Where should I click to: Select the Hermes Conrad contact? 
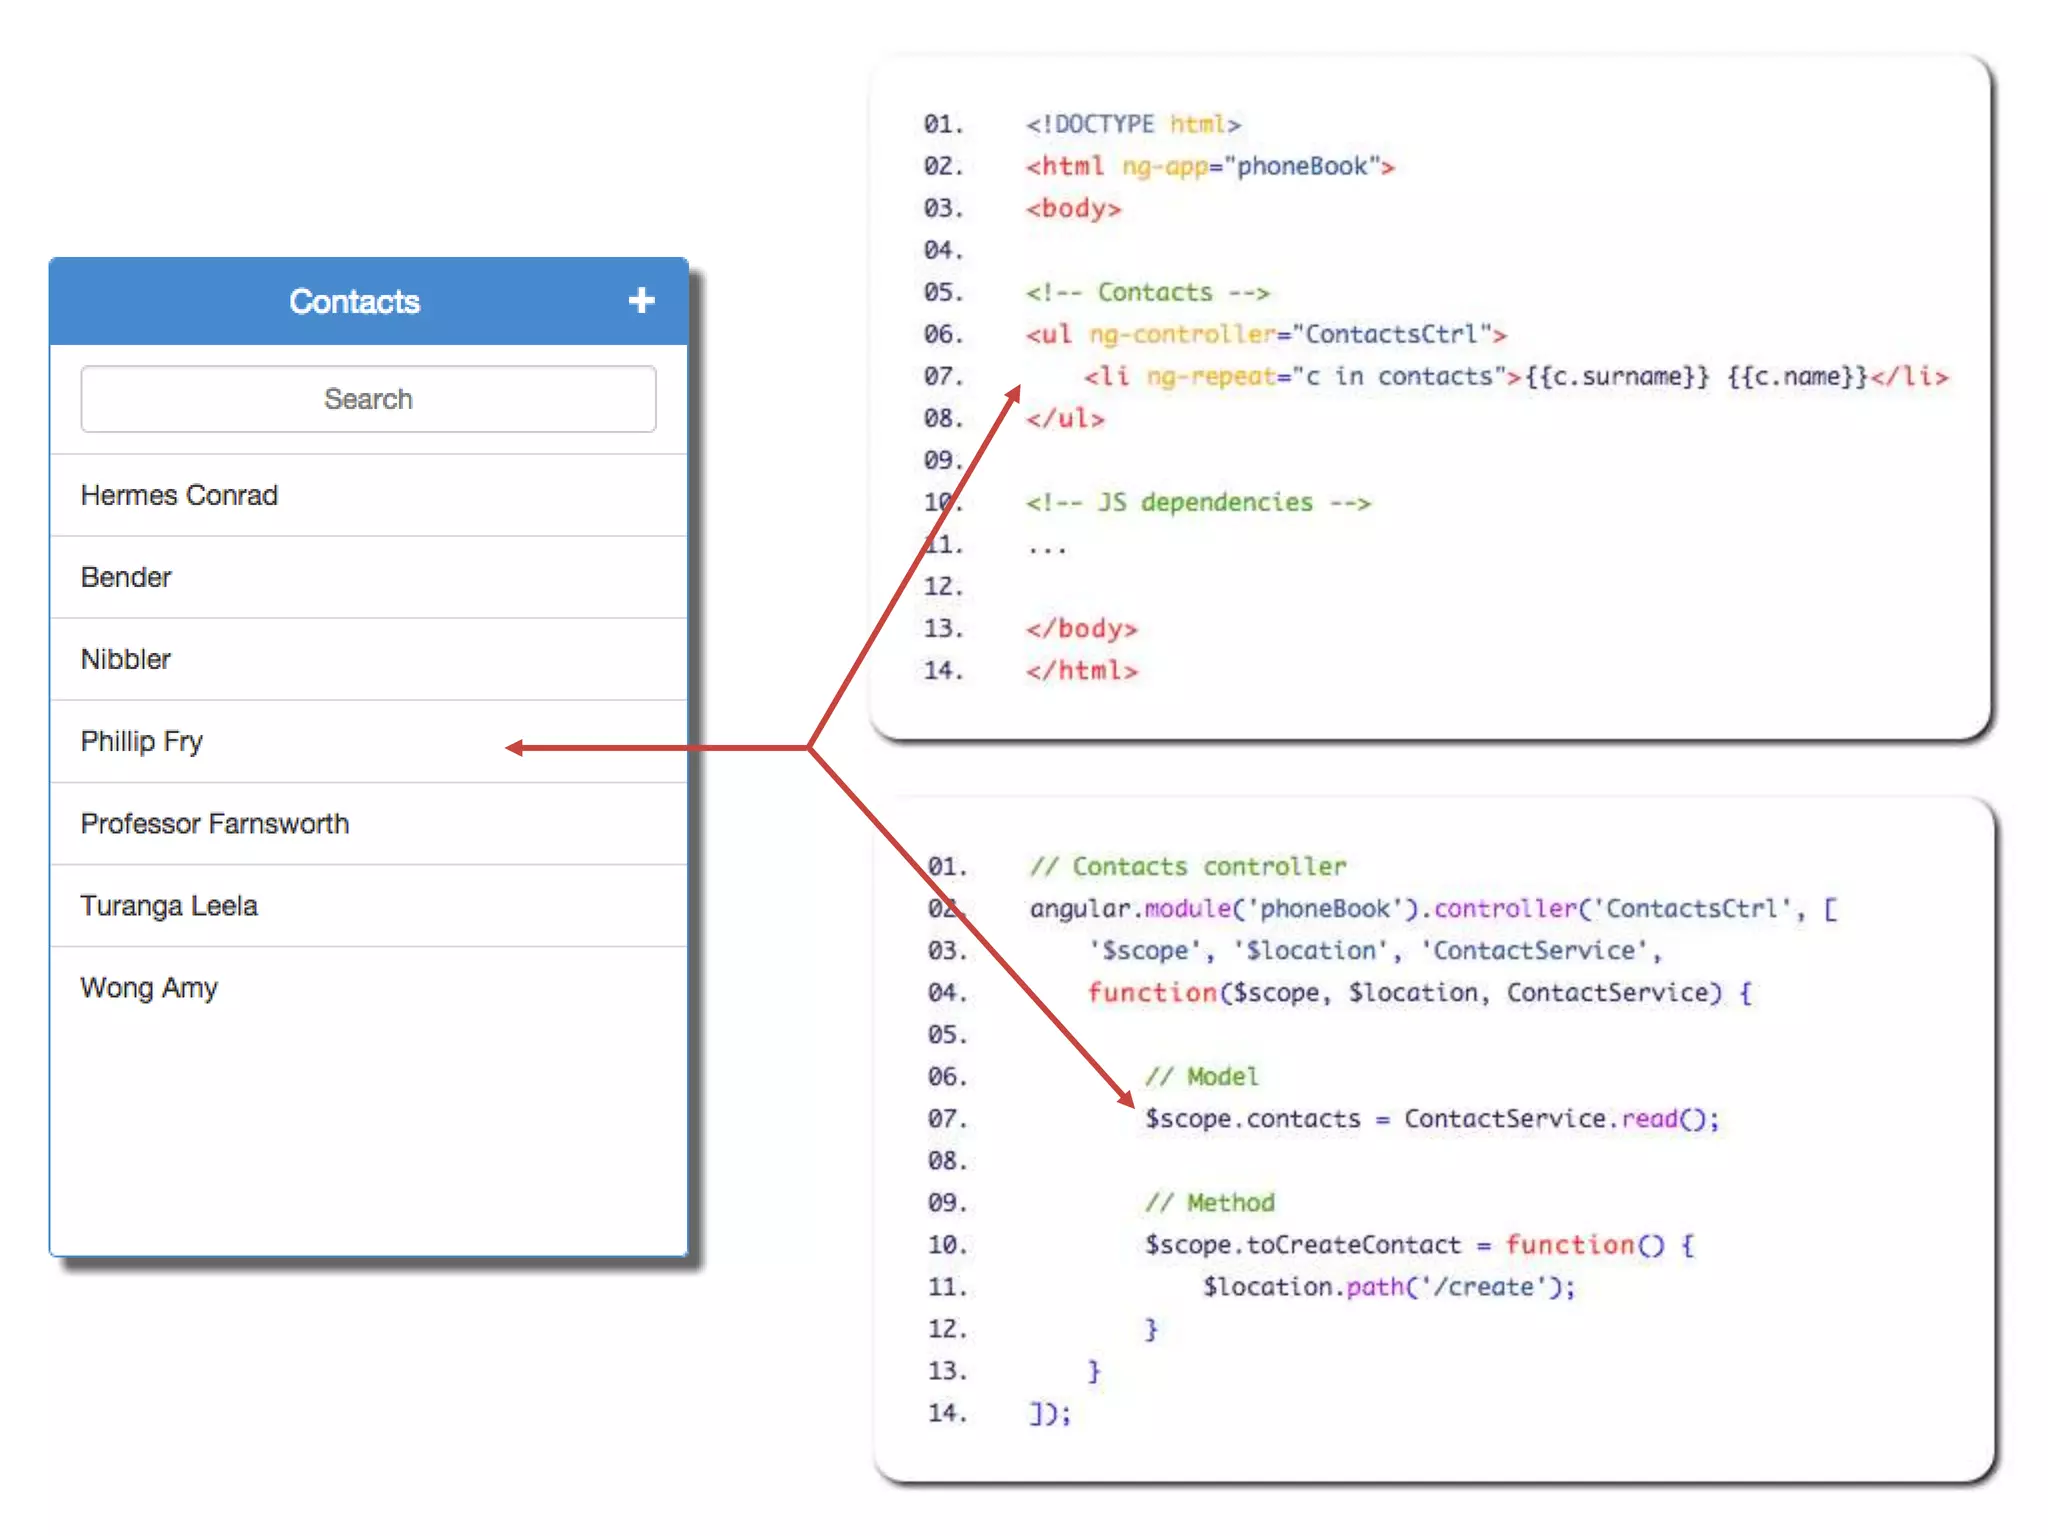pyautogui.click(x=180, y=495)
